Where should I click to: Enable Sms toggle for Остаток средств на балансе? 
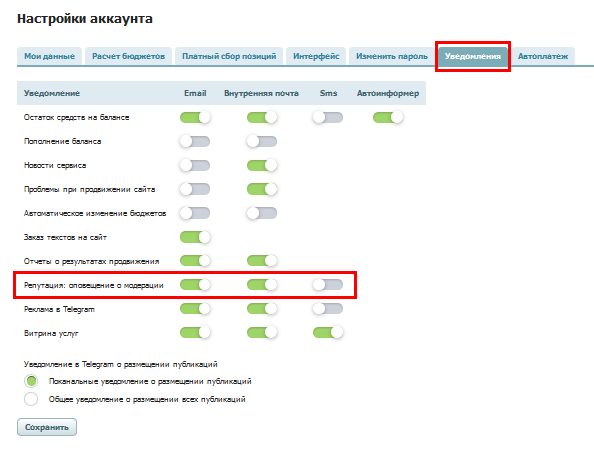(x=328, y=117)
